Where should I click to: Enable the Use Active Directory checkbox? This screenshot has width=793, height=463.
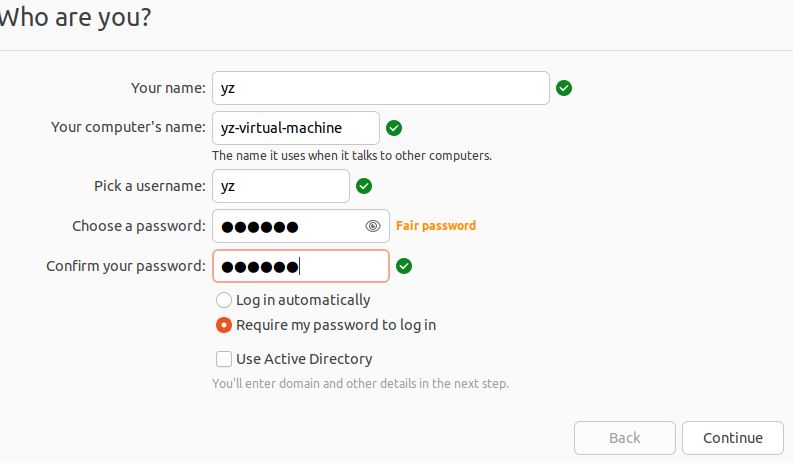click(x=224, y=359)
